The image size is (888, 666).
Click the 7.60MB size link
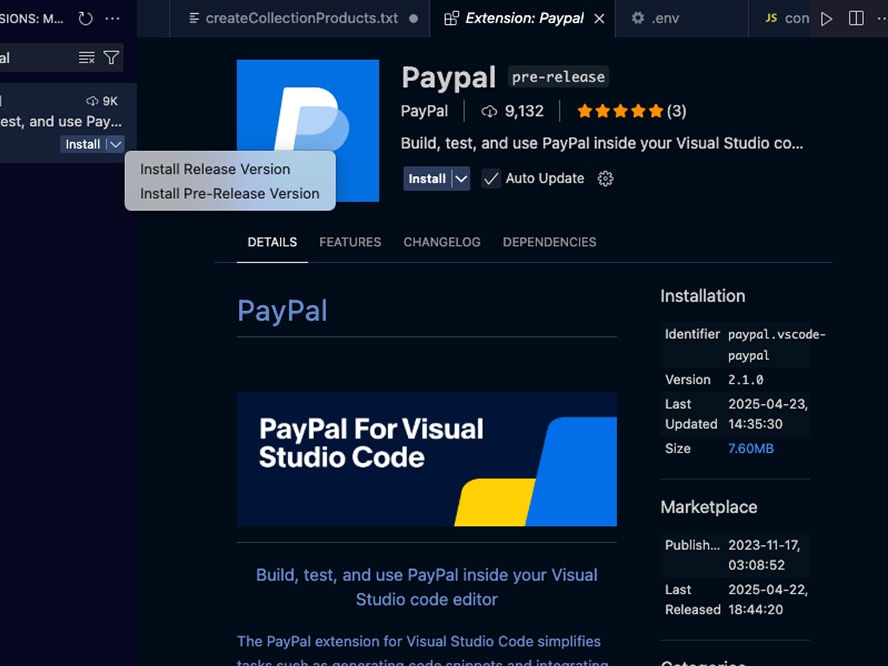(x=750, y=449)
